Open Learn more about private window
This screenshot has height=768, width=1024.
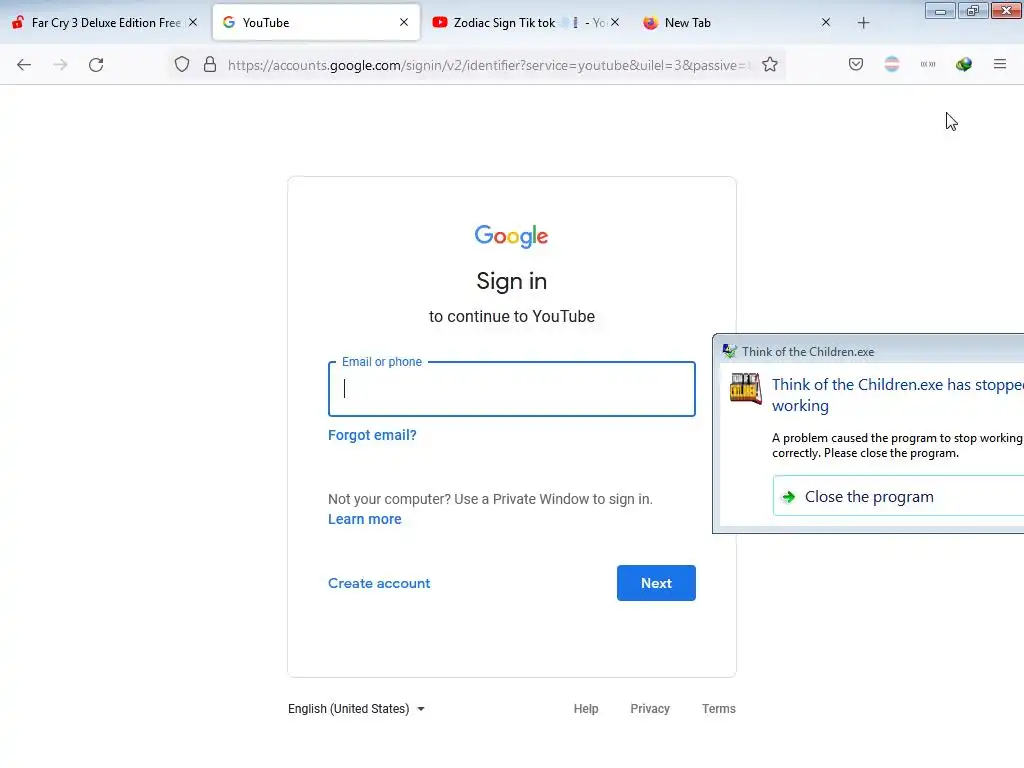(x=364, y=519)
